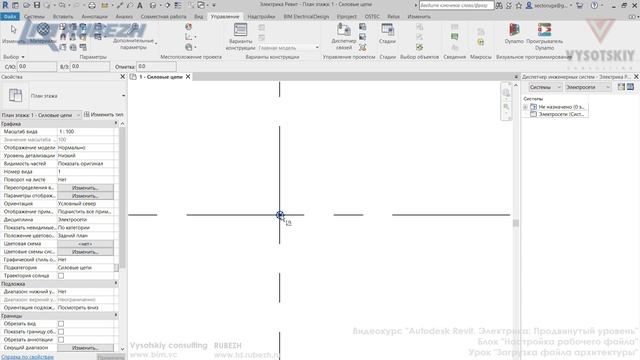Click the Macros security icon in the Макросы panel
Image resolution: width=640 pixels, height=360 pixels.
pyautogui.click(x=481, y=42)
